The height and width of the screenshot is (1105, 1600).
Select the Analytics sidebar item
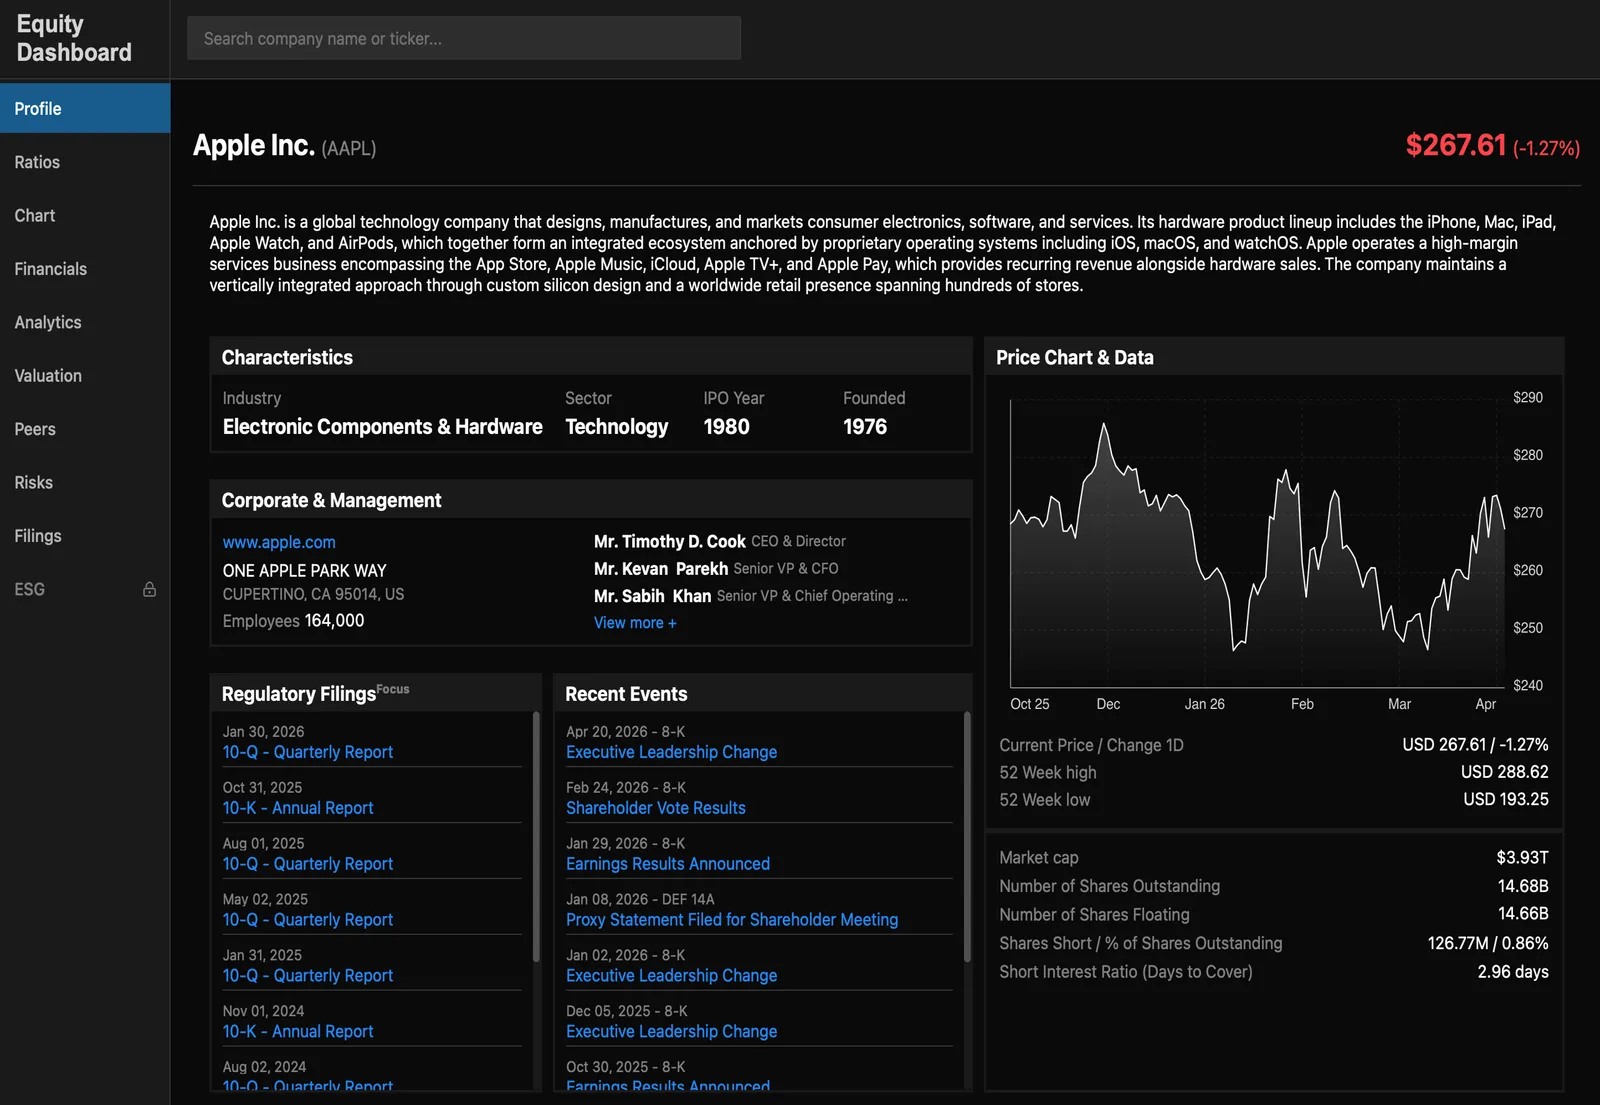pos(85,322)
